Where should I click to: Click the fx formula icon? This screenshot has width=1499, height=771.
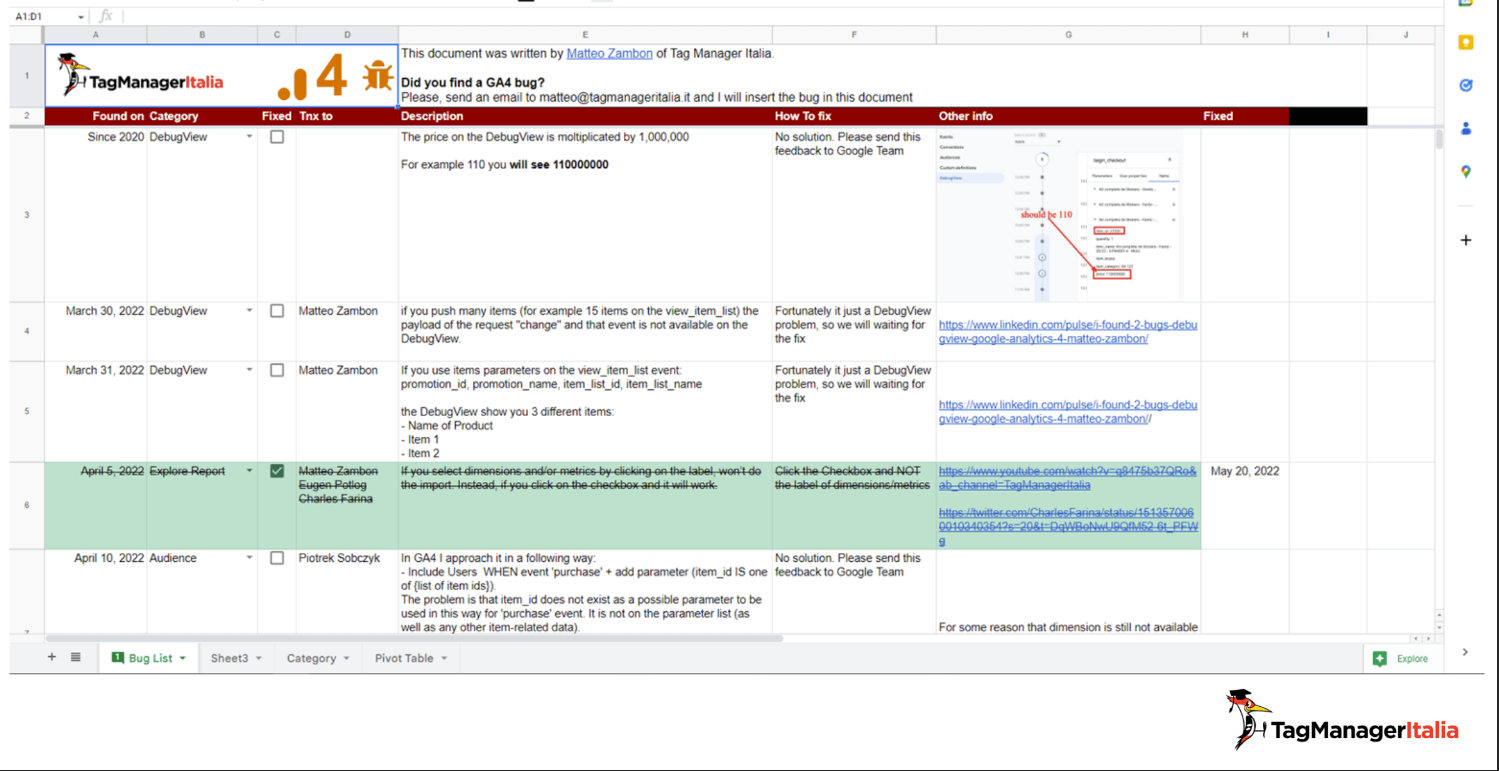105,16
